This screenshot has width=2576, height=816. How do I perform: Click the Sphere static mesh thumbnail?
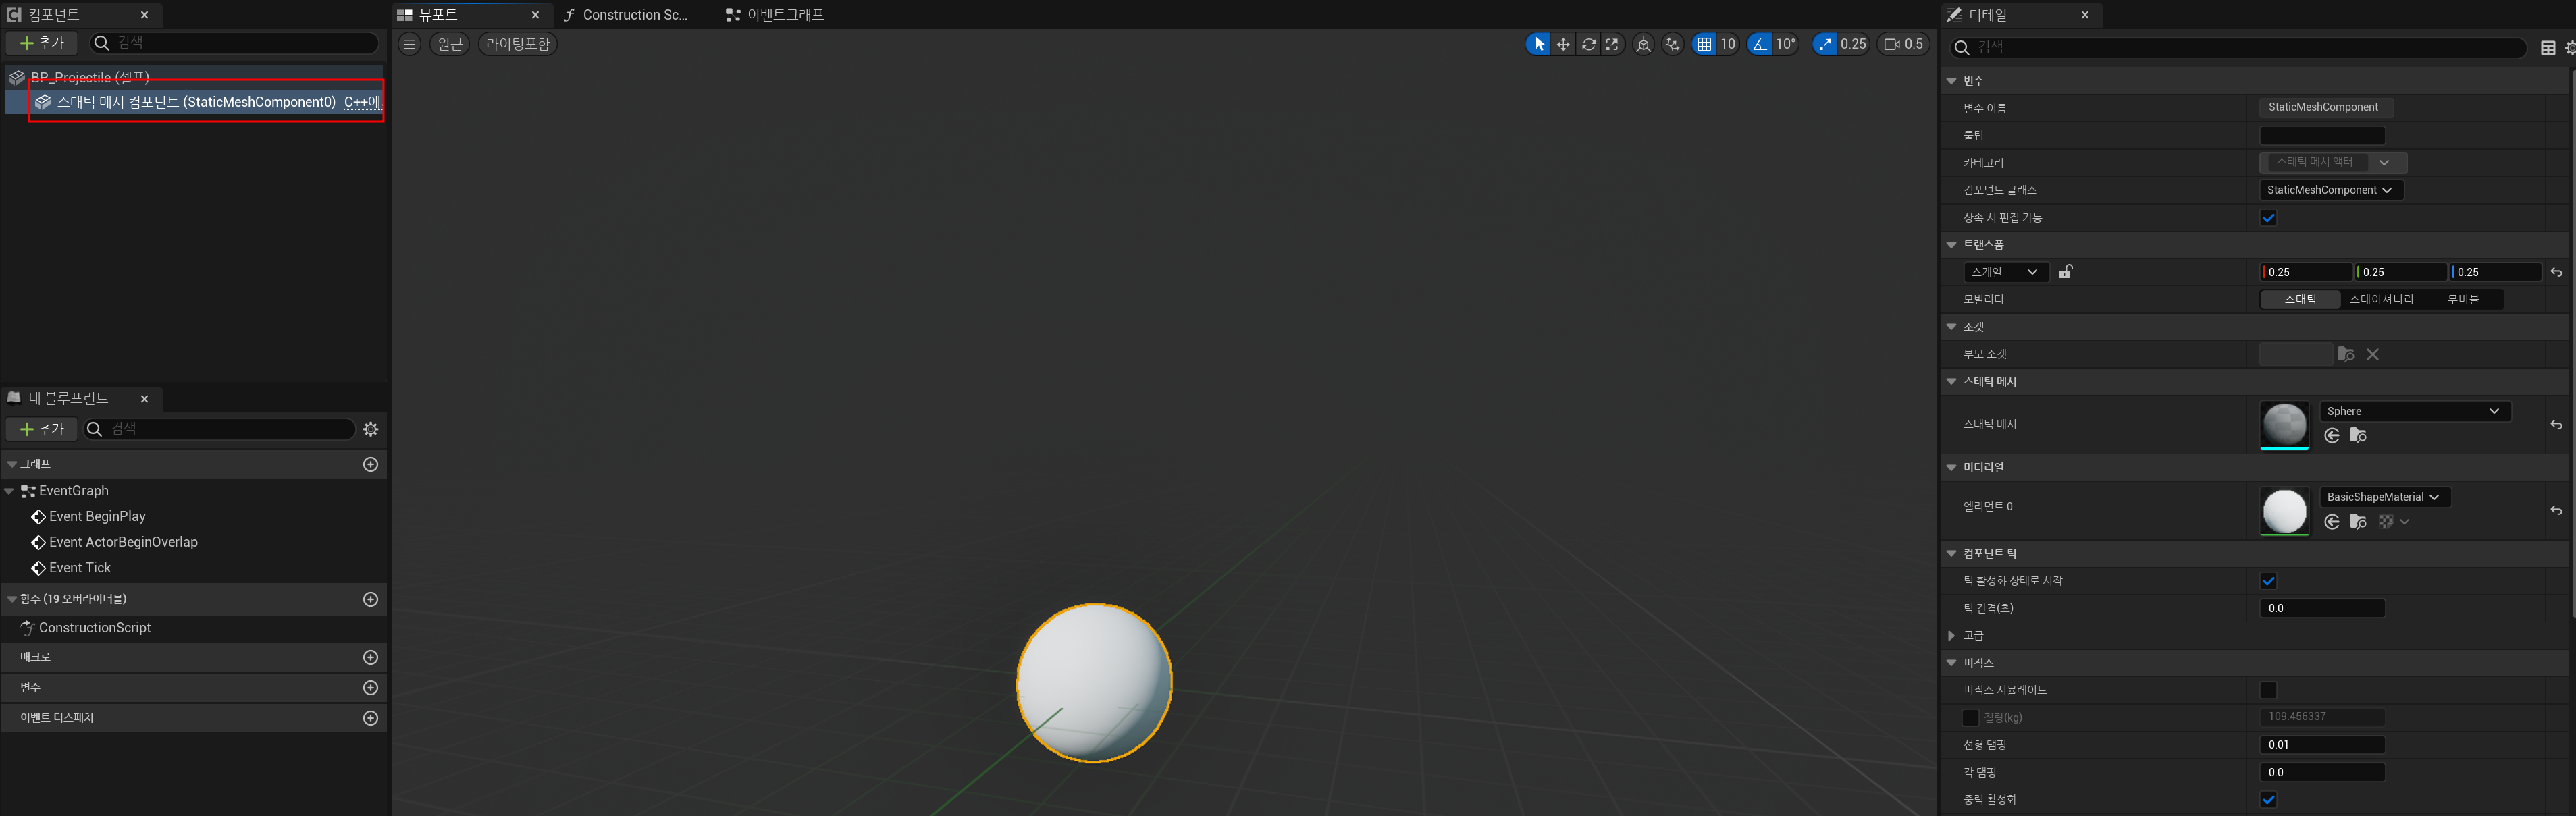tap(2284, 424)
